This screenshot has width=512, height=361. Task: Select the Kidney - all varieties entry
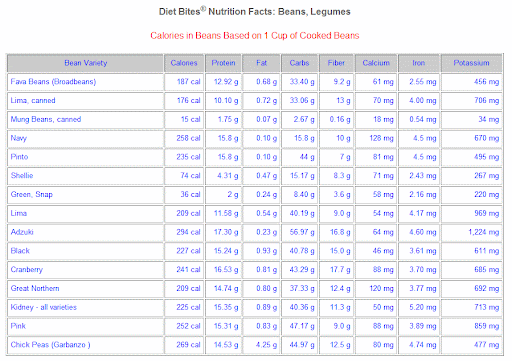[x=44, y=307]
